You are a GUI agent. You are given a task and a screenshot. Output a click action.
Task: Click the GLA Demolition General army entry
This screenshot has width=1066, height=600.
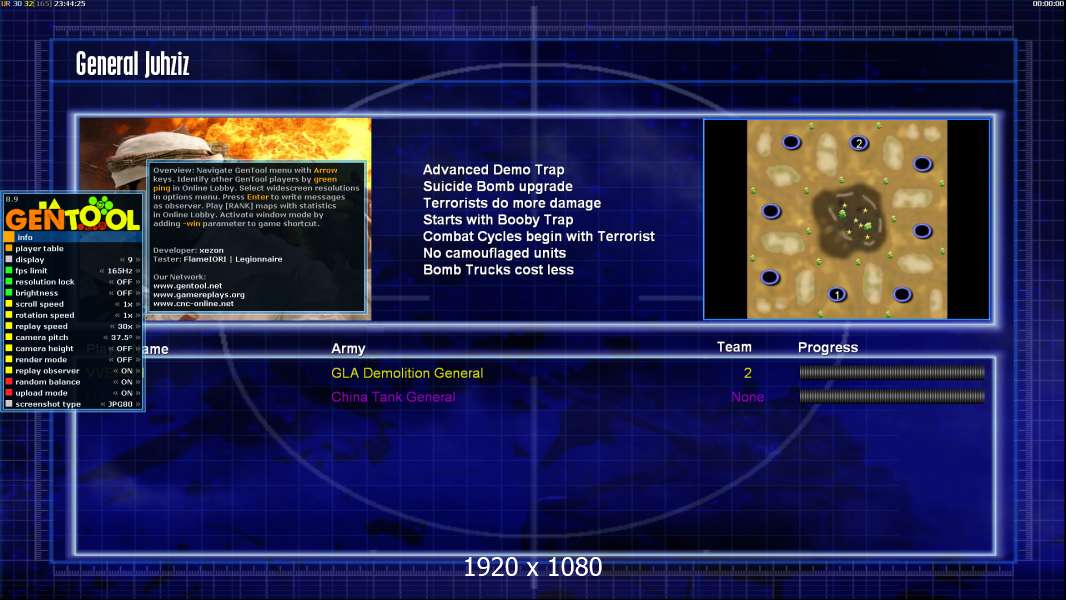(407, 373)
